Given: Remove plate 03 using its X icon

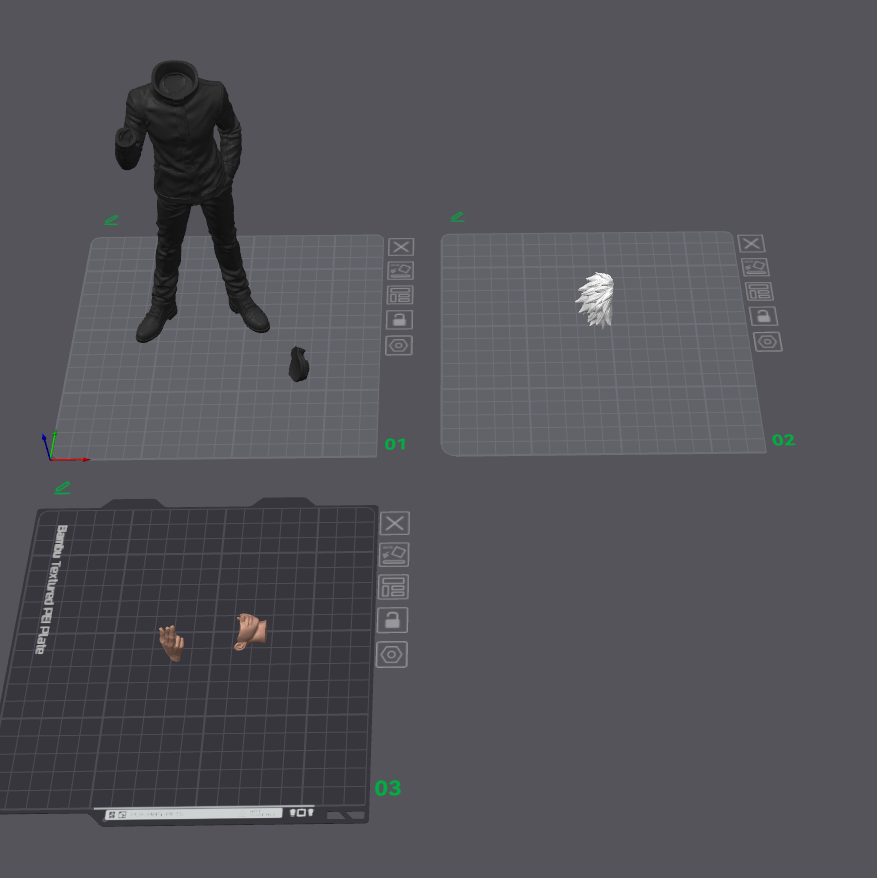Looking at the screenshot, I should click(395, 524).
